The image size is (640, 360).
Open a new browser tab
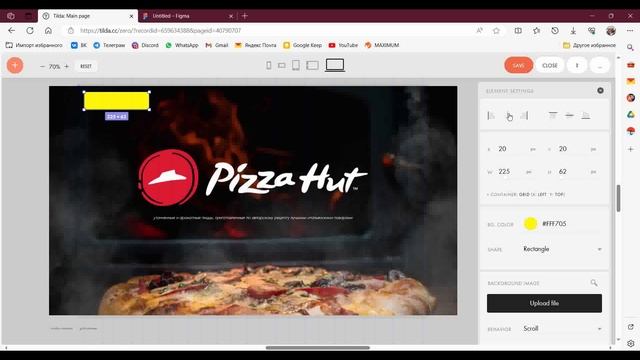[x=245, y=16]
